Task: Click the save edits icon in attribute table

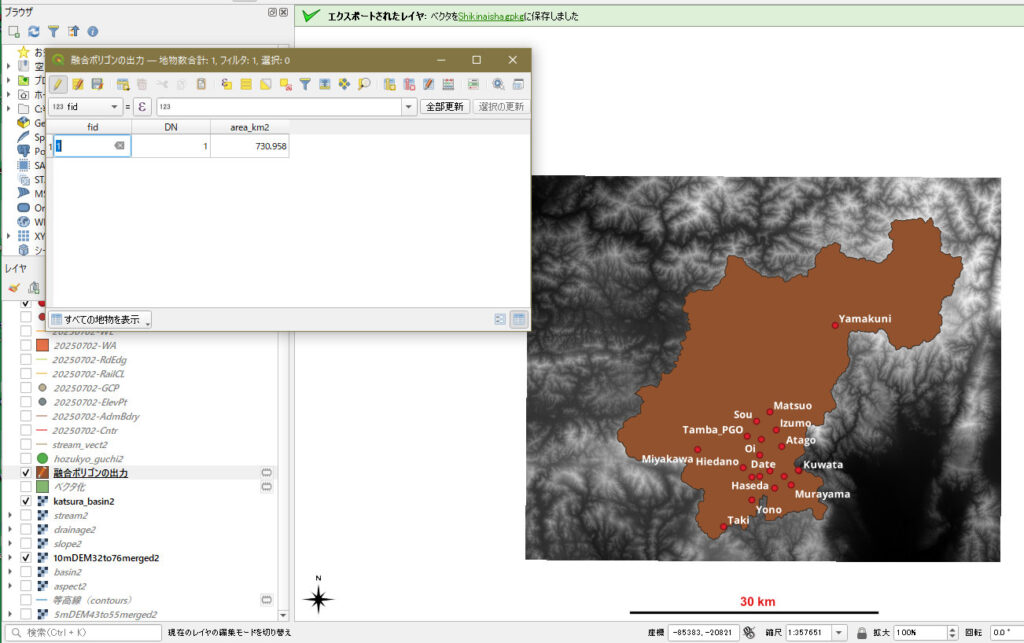Action: [x=97, y=85]
